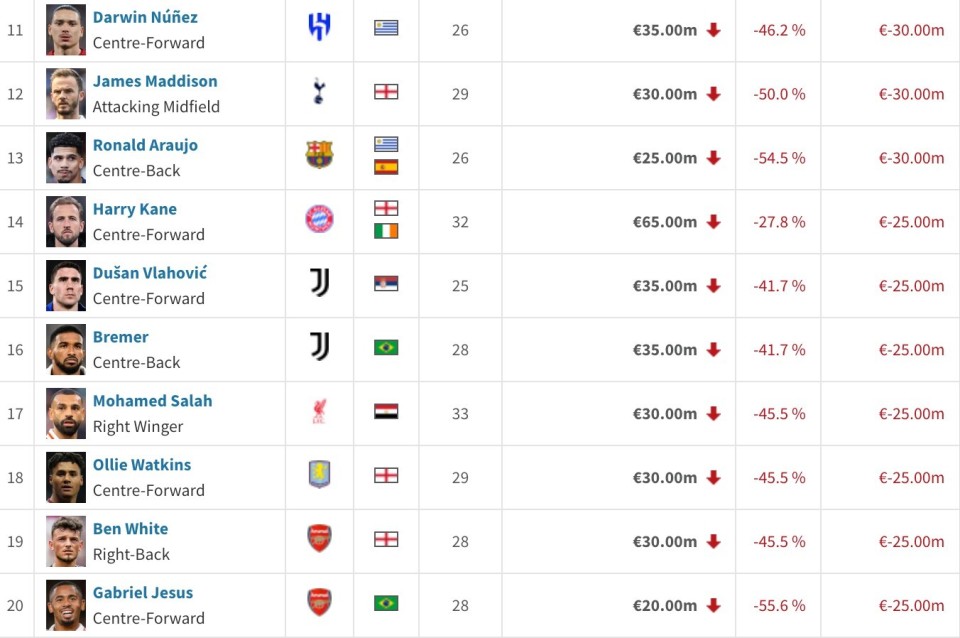Click Harry Kane's €65.00m market value
The image size is (960, 638).
(x=664, y=222)
